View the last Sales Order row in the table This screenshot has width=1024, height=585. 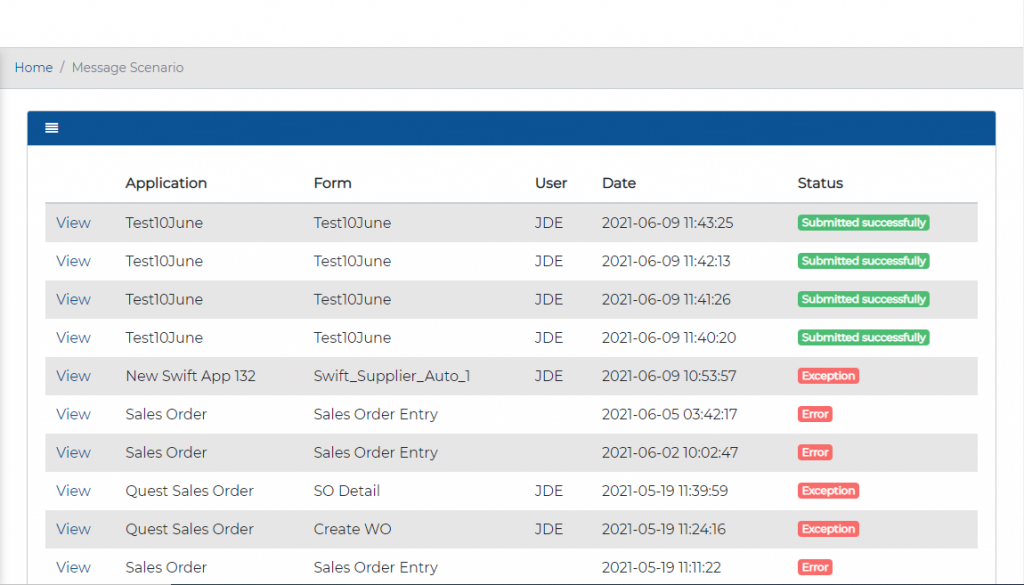(73, 566)
